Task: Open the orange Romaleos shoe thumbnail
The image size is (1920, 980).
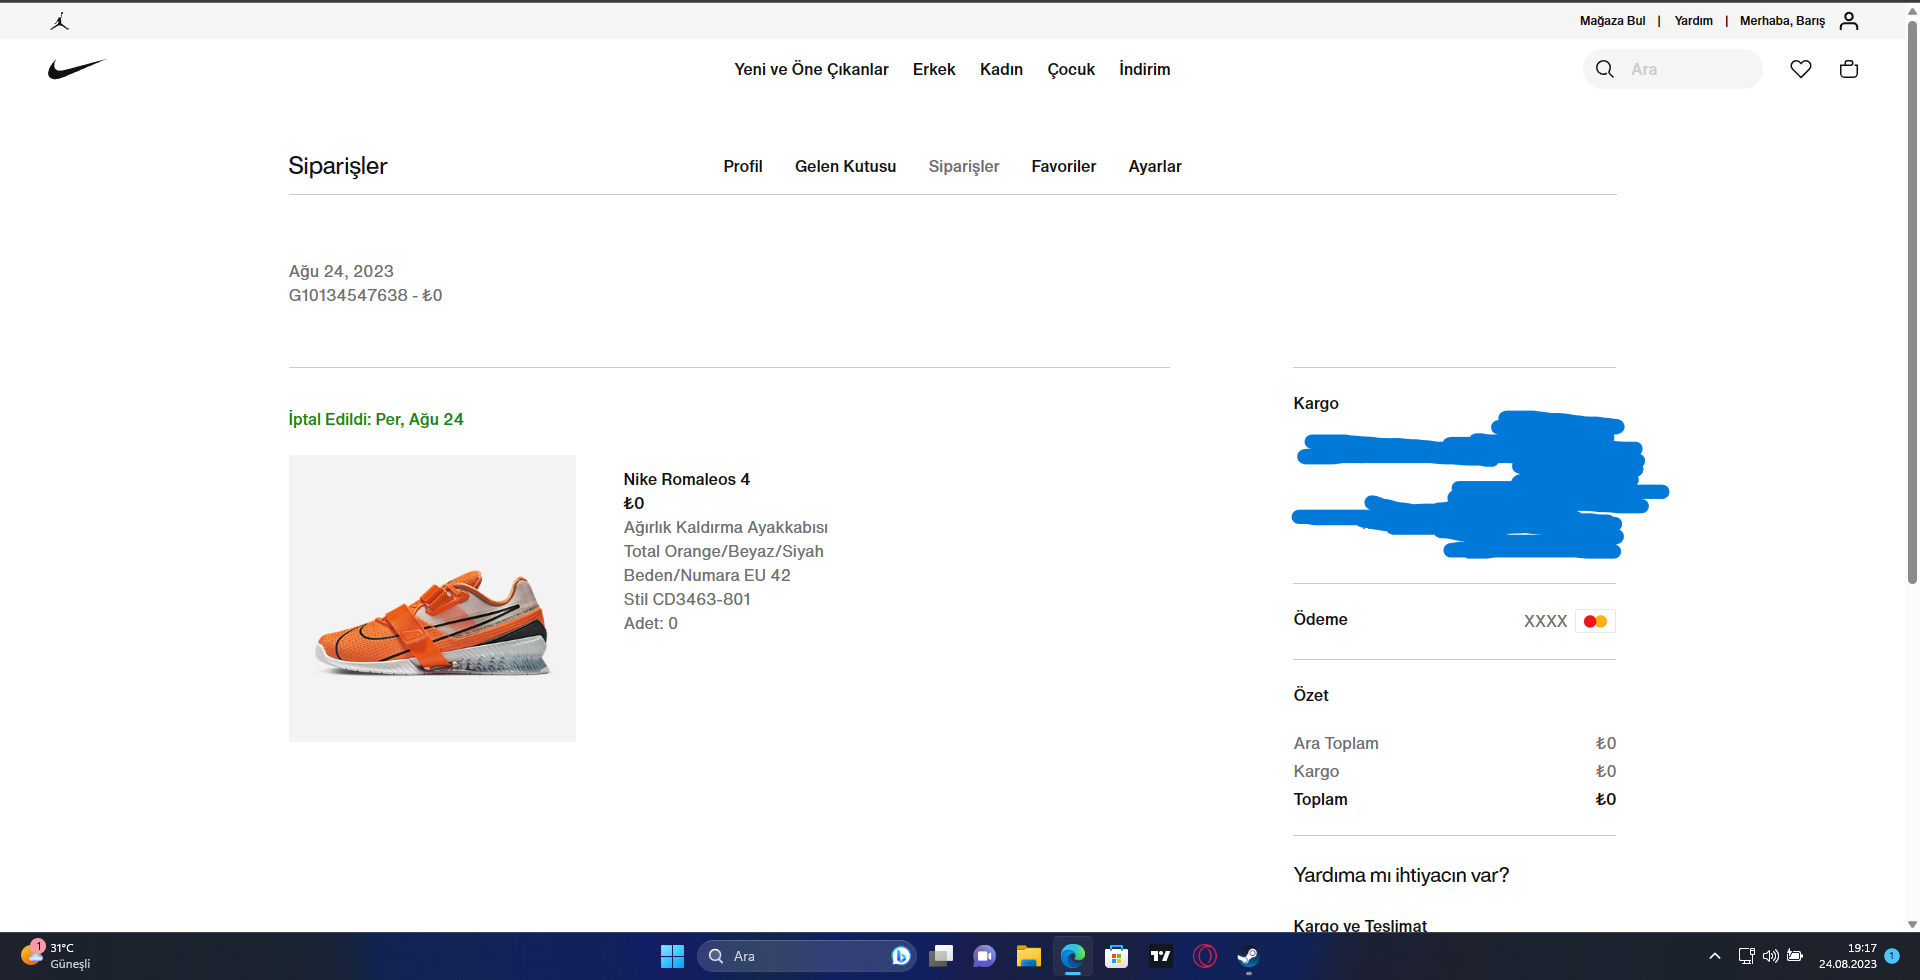Action: point(432,598)
